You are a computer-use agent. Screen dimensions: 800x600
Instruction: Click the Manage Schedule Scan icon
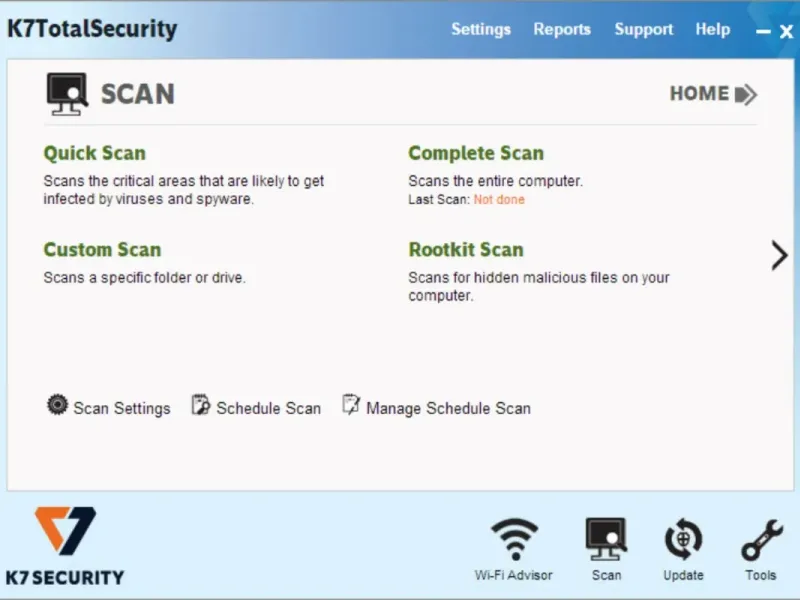tap(351, 404)
